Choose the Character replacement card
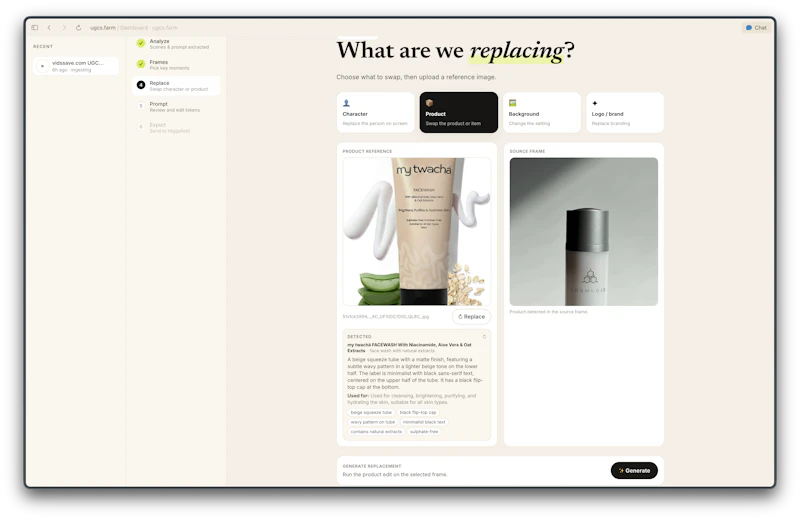Image resolution: width=800 pixels, height=520 pixels. [376, 112]
